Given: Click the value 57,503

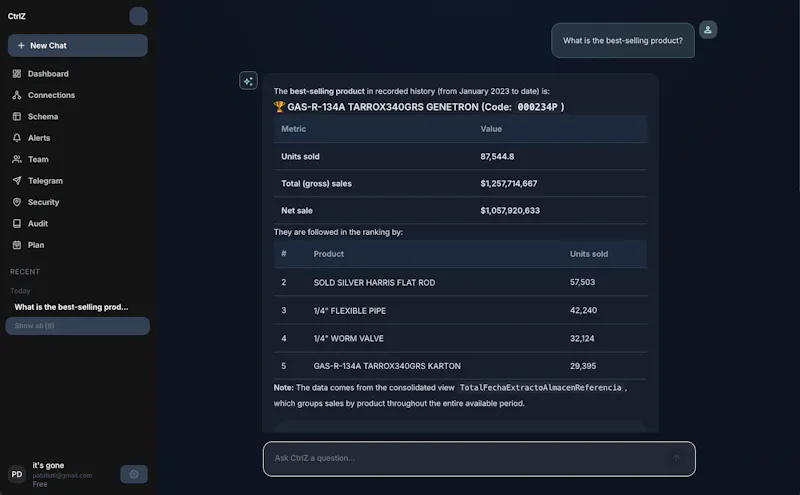Looking at the screenshot, I should (x=582, y=282).
